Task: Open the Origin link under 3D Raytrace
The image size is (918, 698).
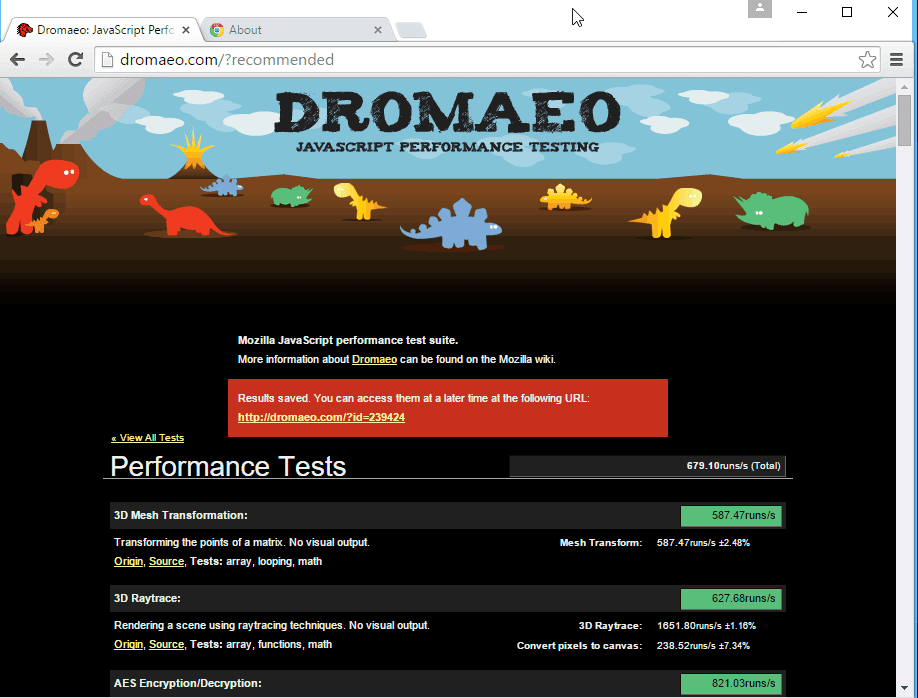Action: click(x=128, y=645)
